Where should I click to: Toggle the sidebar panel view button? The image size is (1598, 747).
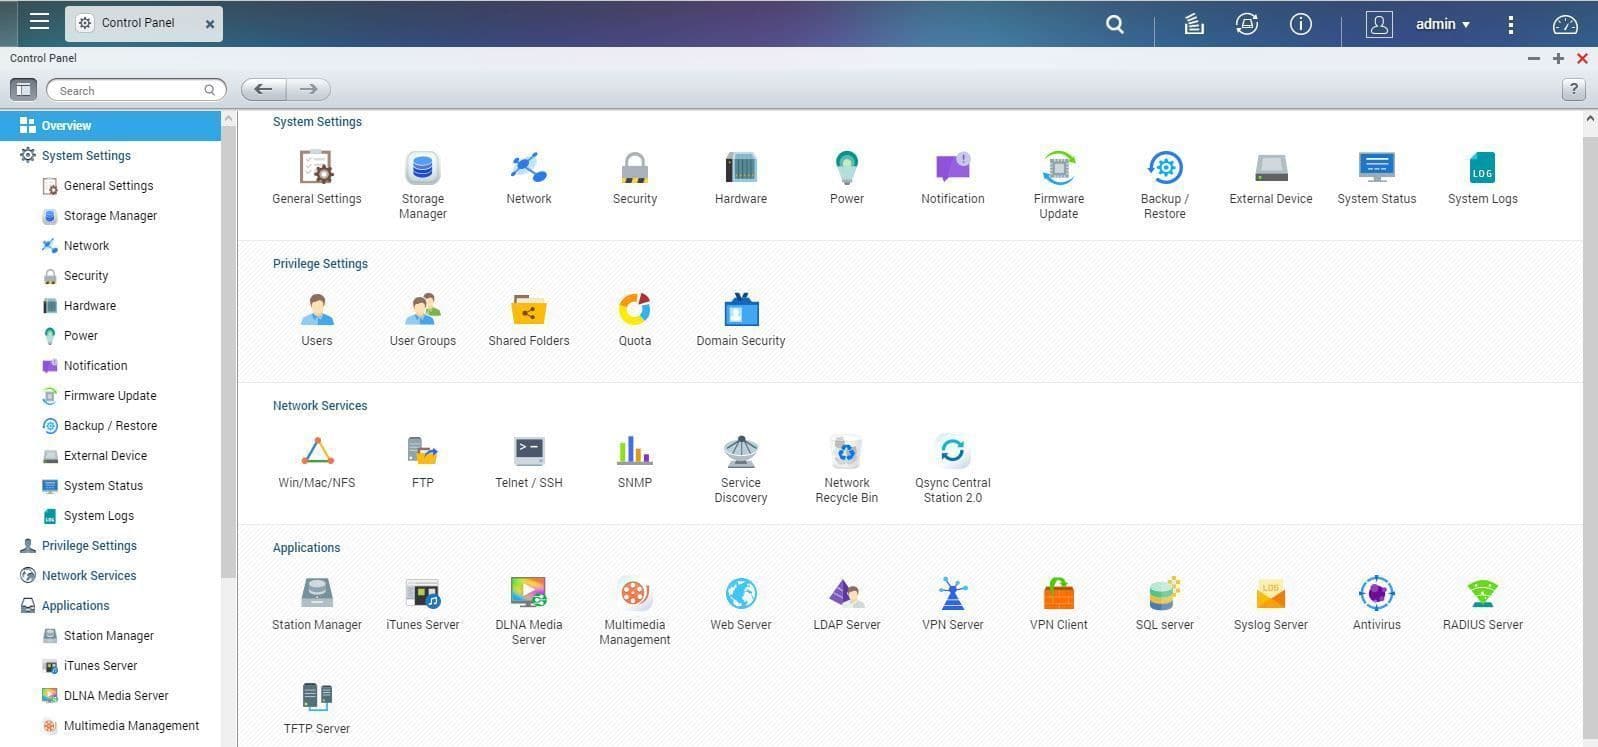pos(23,90)
